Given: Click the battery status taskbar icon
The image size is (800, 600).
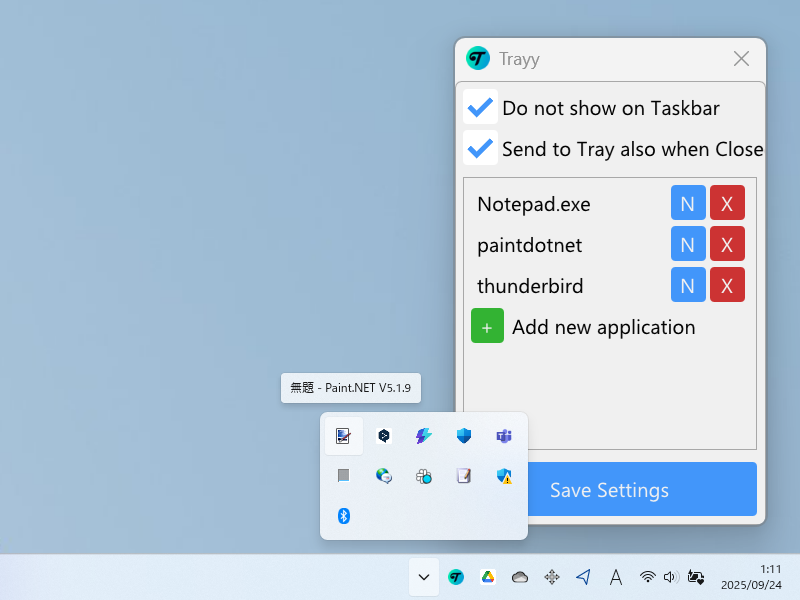Looking at the screenshot, I should 696,577.
